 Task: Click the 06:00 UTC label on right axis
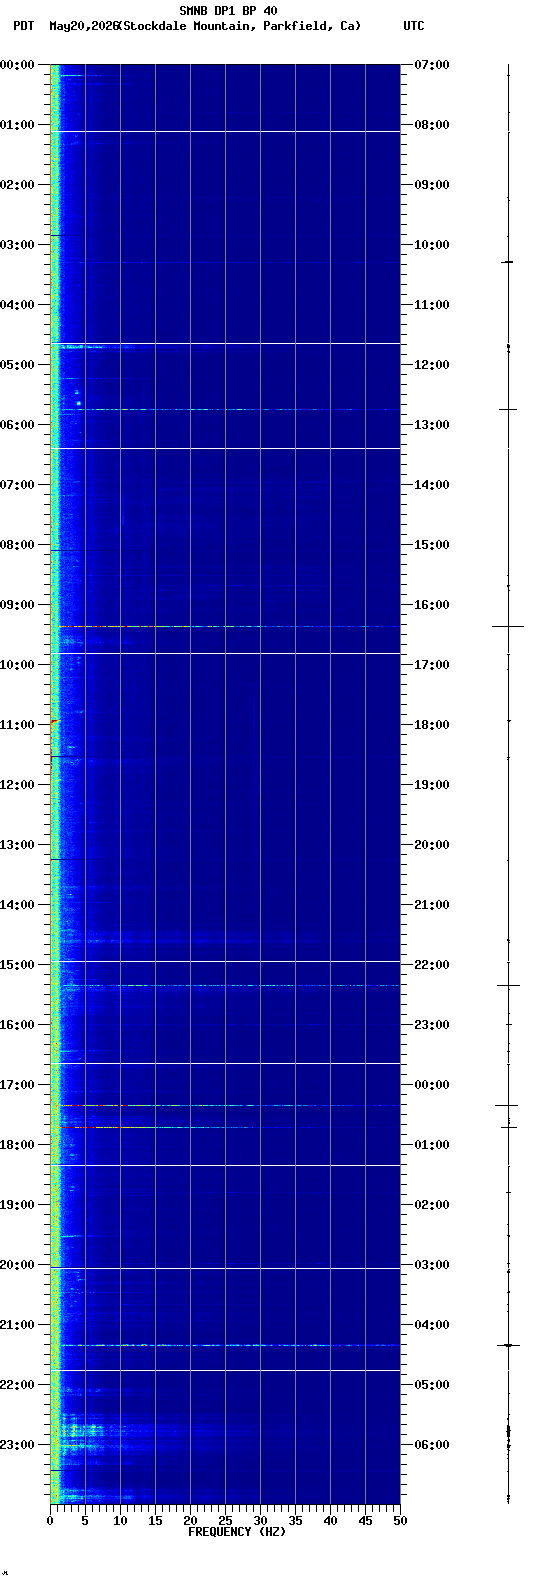[431, 1445]
